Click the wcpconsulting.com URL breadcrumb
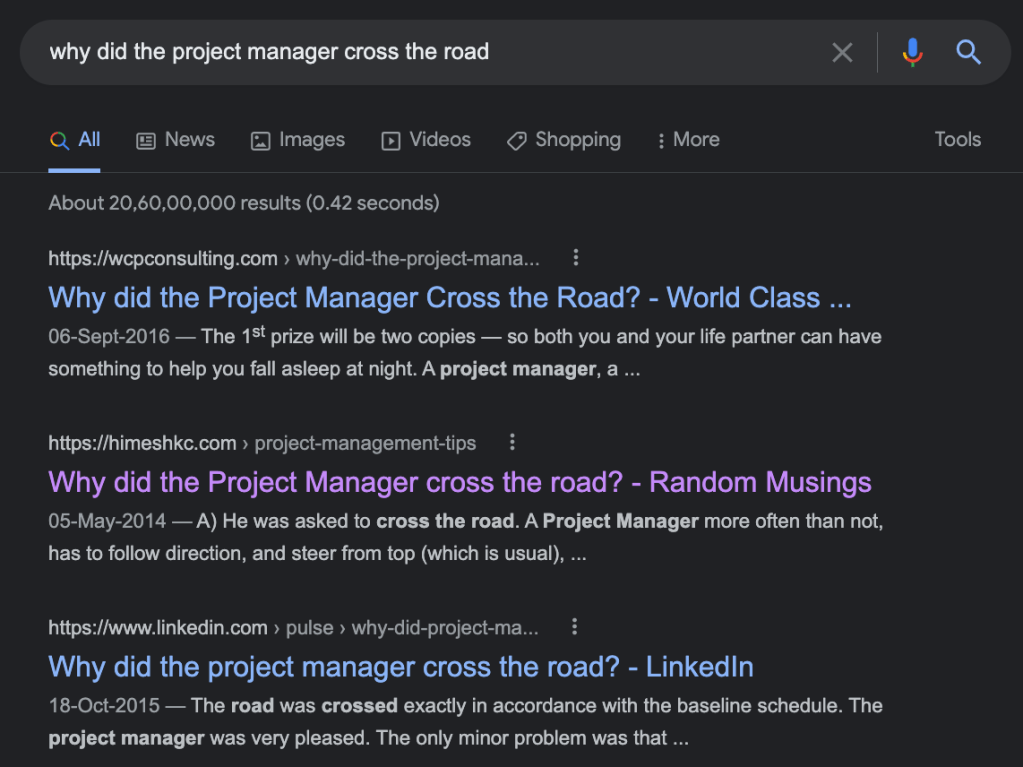Screen dimensions: 1023x767 click(163, 259)
